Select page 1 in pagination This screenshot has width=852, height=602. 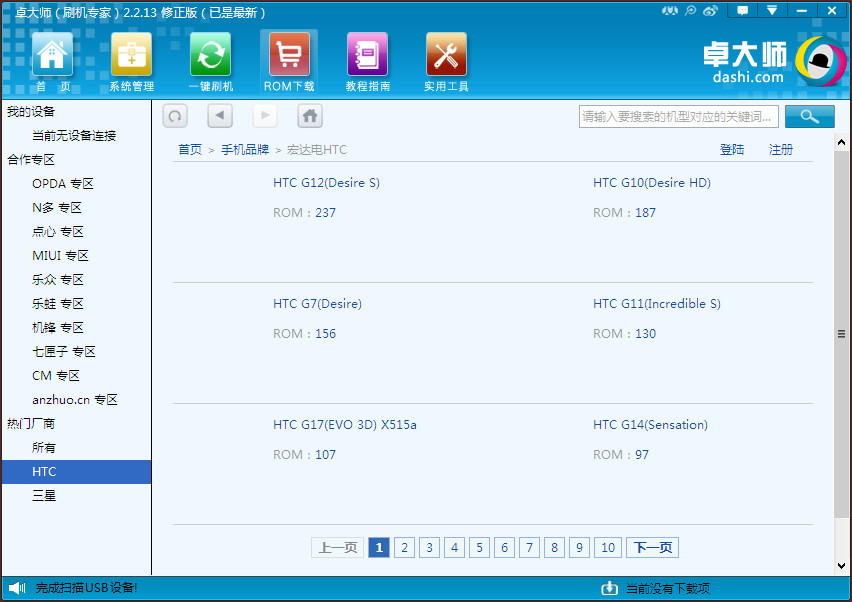379,548
